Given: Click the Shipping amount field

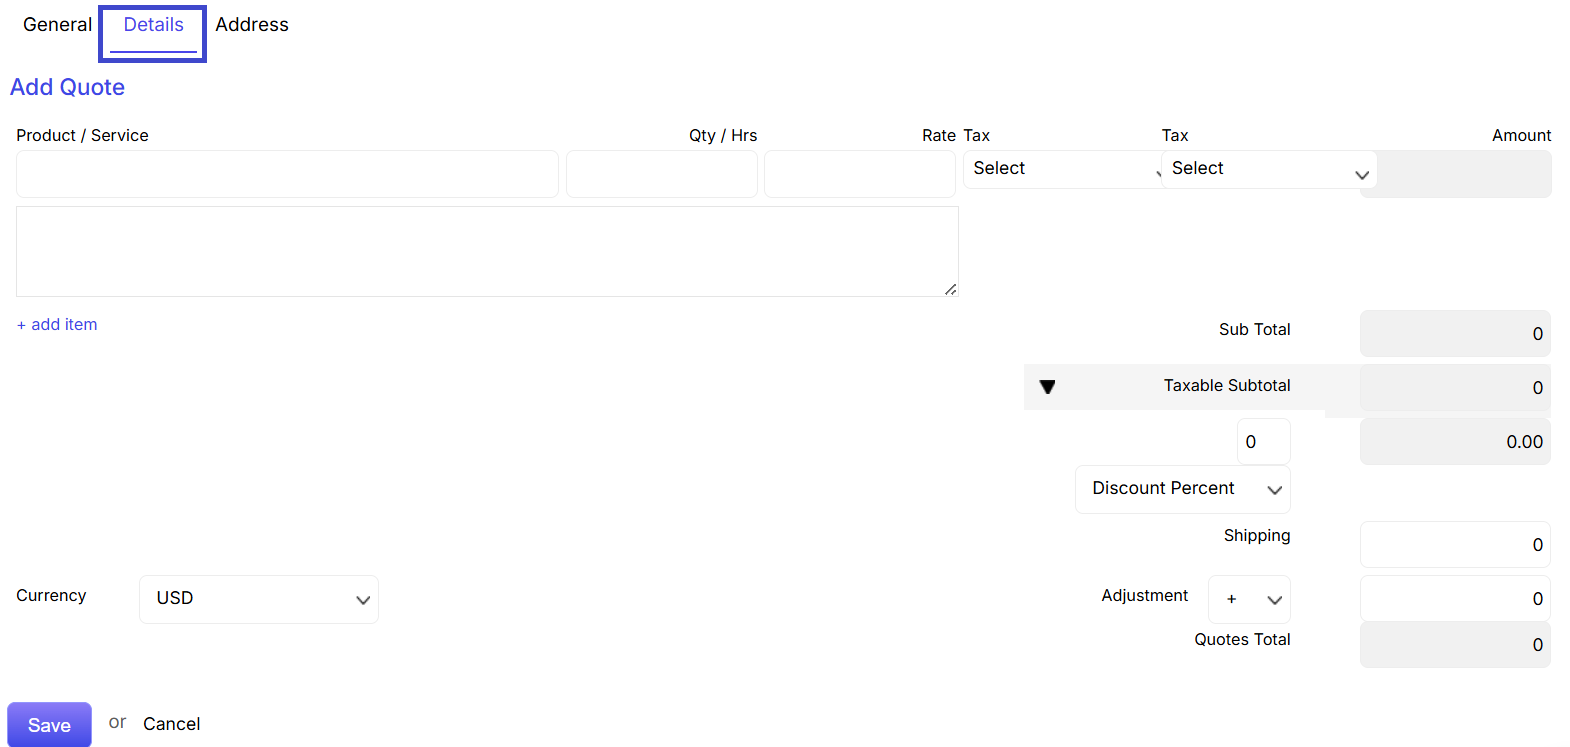Looking at the screenshot, I should coord(1455,545).
